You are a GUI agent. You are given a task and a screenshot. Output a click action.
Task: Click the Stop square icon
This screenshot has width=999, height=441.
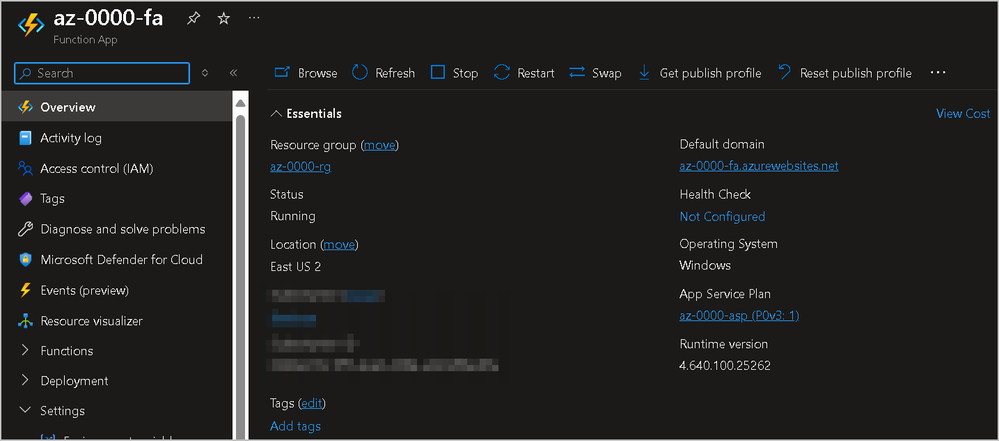(x=438, y=73)
